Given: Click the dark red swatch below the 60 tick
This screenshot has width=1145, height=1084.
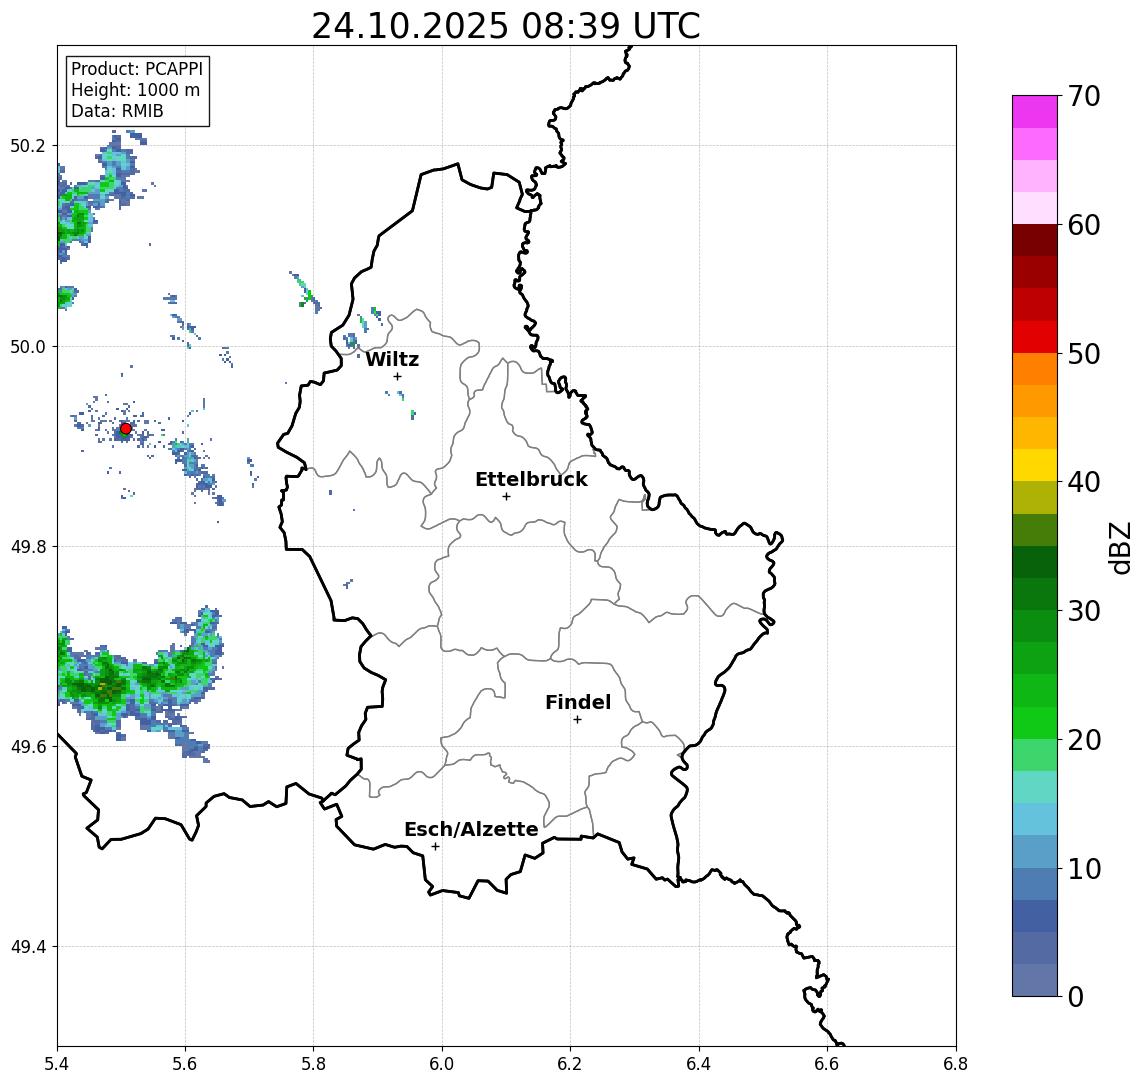Looking at the screenshot, I should [1035, 240].
